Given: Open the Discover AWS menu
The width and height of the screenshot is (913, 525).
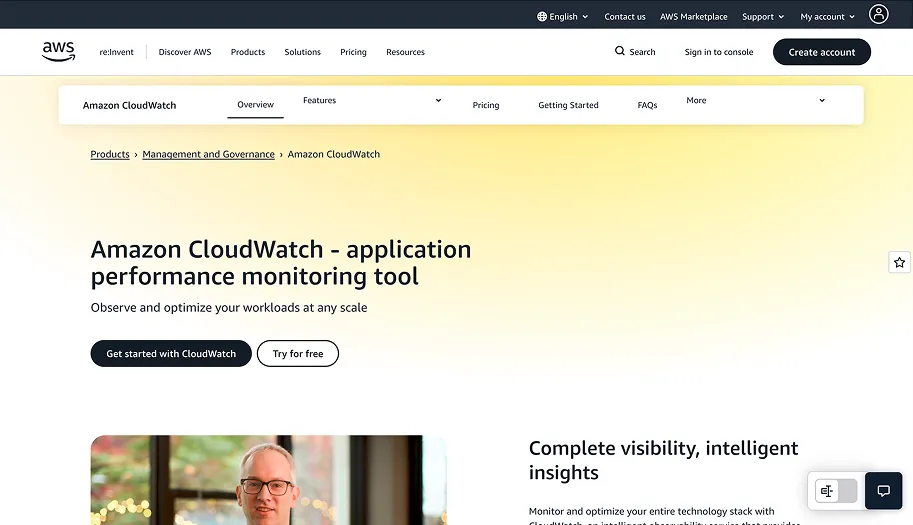Looking at the screenshot, I should tap(185, 52).
